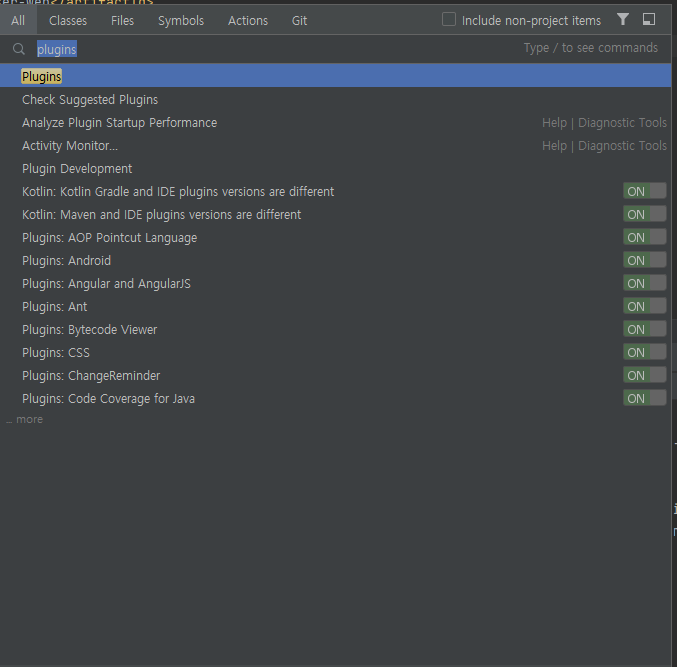The width and height of the screenshot is (677, 667).
Task: Select Plugins: Code Coverage for Java row text
Action: (108, 398)
